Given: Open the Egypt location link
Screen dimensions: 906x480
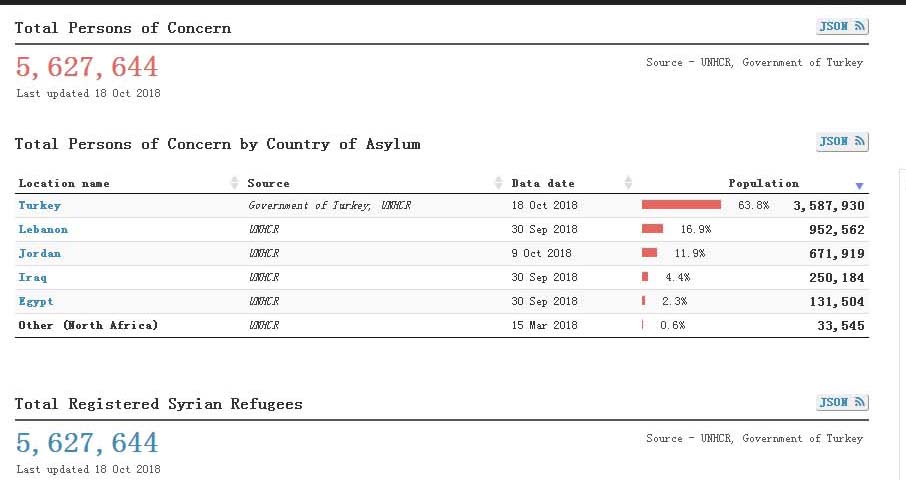Looking at the screenshot, I should point(36,302).
